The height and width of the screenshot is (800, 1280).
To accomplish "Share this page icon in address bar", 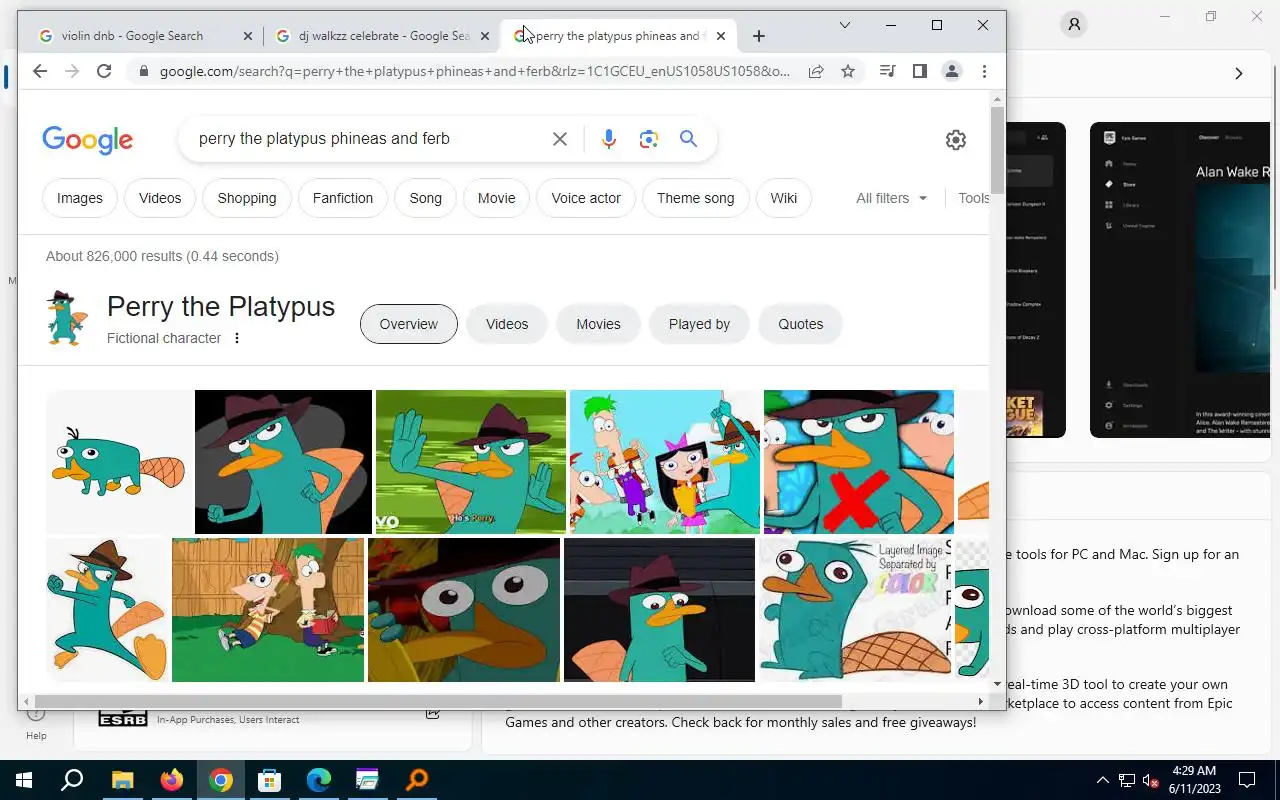I will tap(816, 71).
